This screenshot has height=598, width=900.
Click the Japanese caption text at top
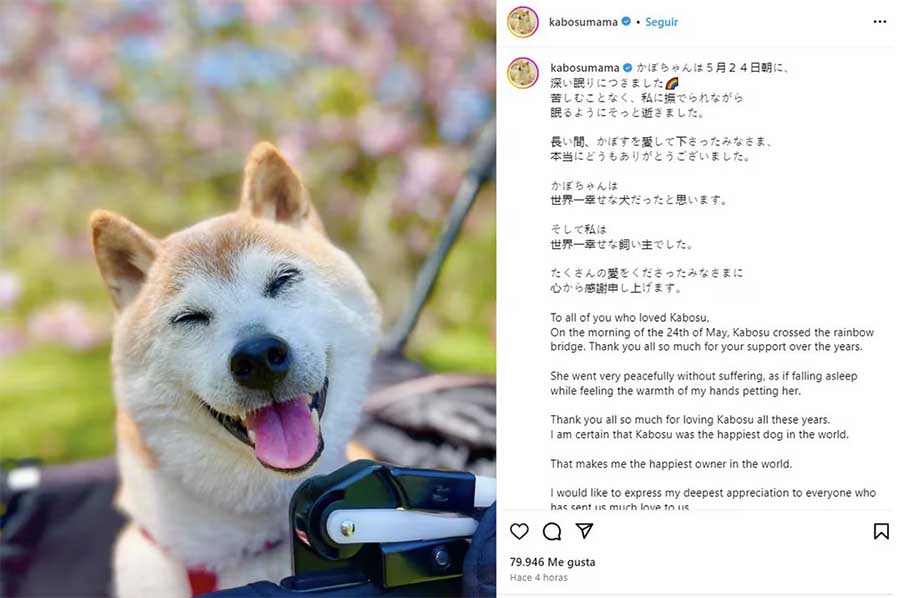click(x=669, y=90)
